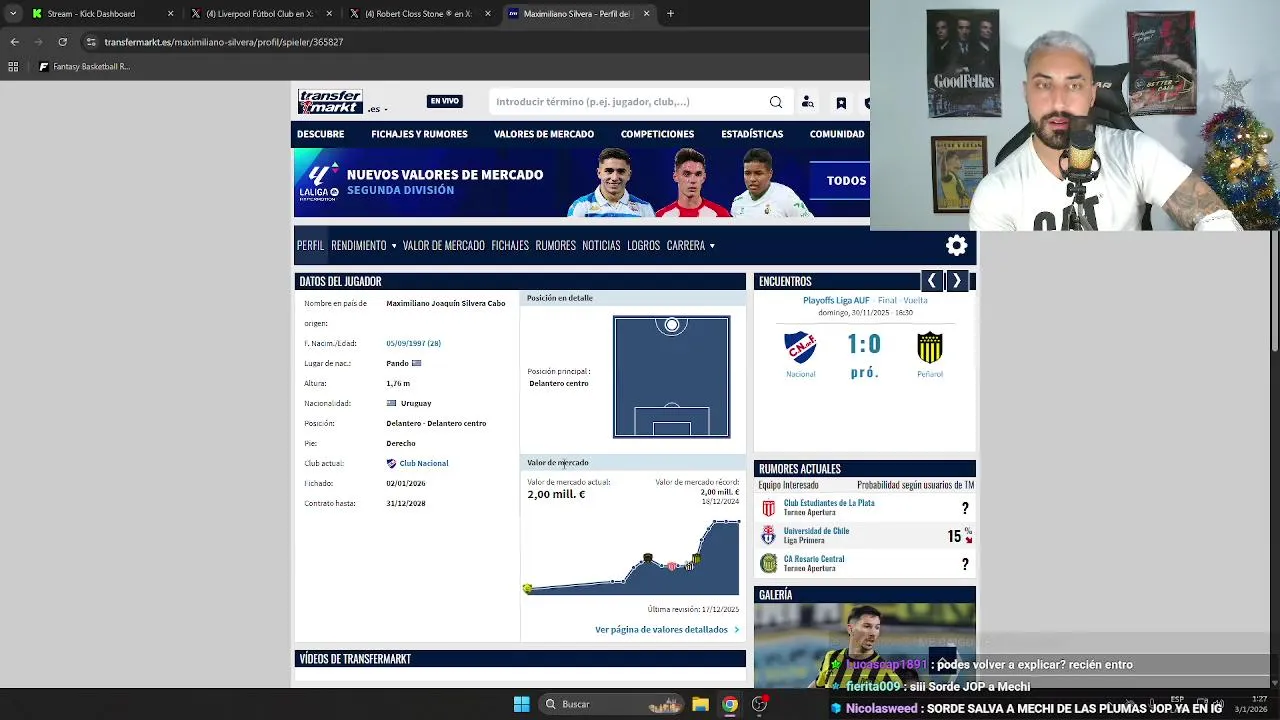
Task: Open the bookmark watchlist icon
Action: pos(841,102)
